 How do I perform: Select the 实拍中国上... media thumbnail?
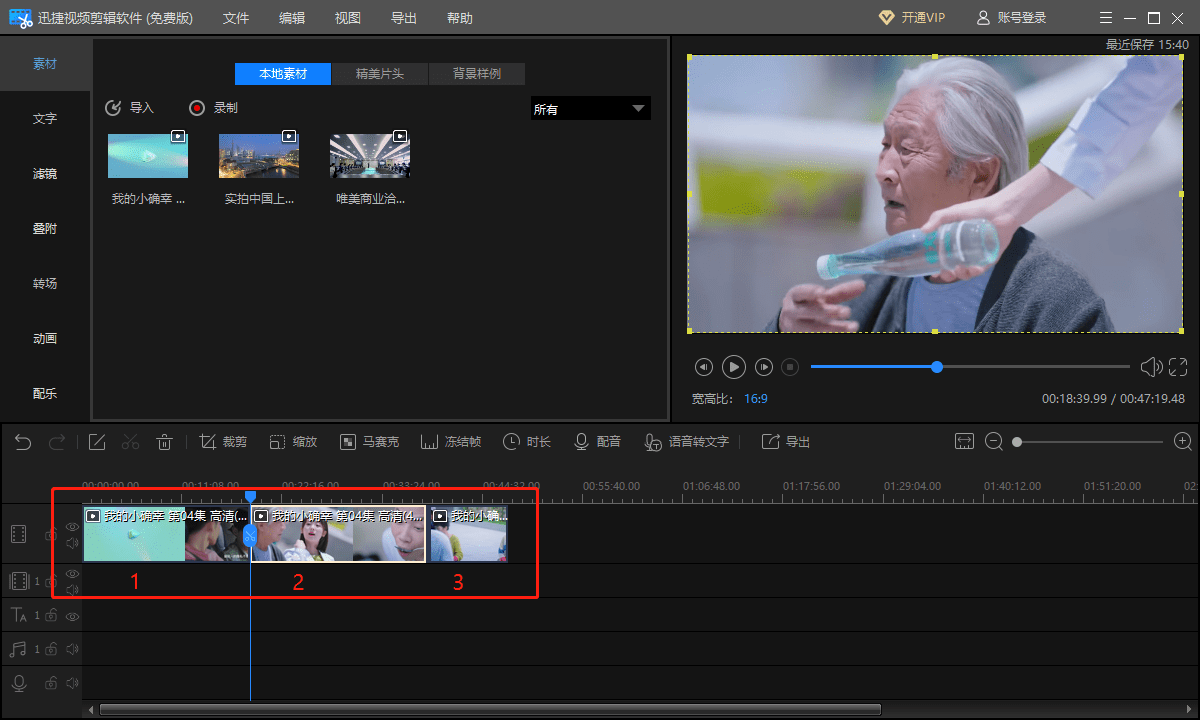coord(259,155)
